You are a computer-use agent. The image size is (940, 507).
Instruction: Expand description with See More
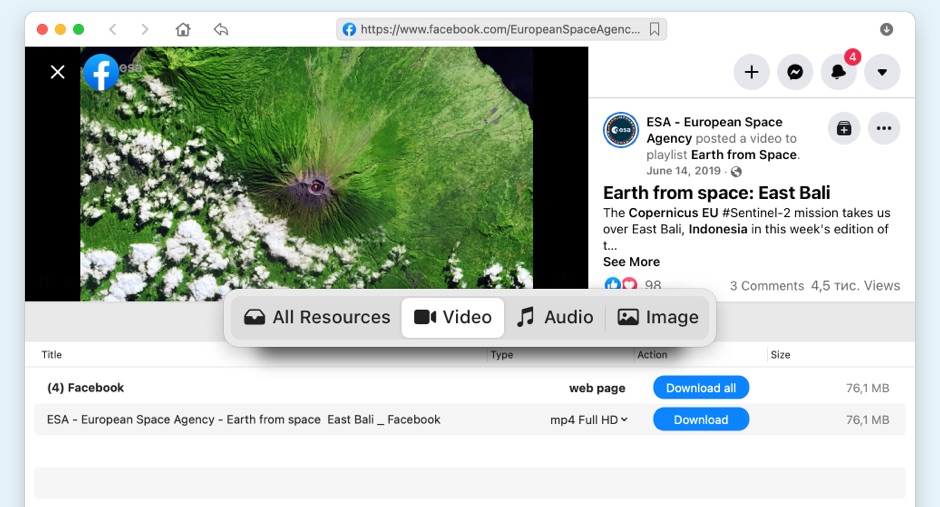pyautogui.click(x=631, y=262)
